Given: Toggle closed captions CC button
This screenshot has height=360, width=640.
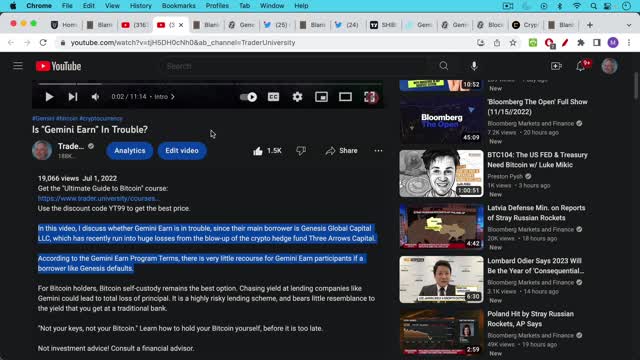Looking at the screenshot, I should (273, 97).
